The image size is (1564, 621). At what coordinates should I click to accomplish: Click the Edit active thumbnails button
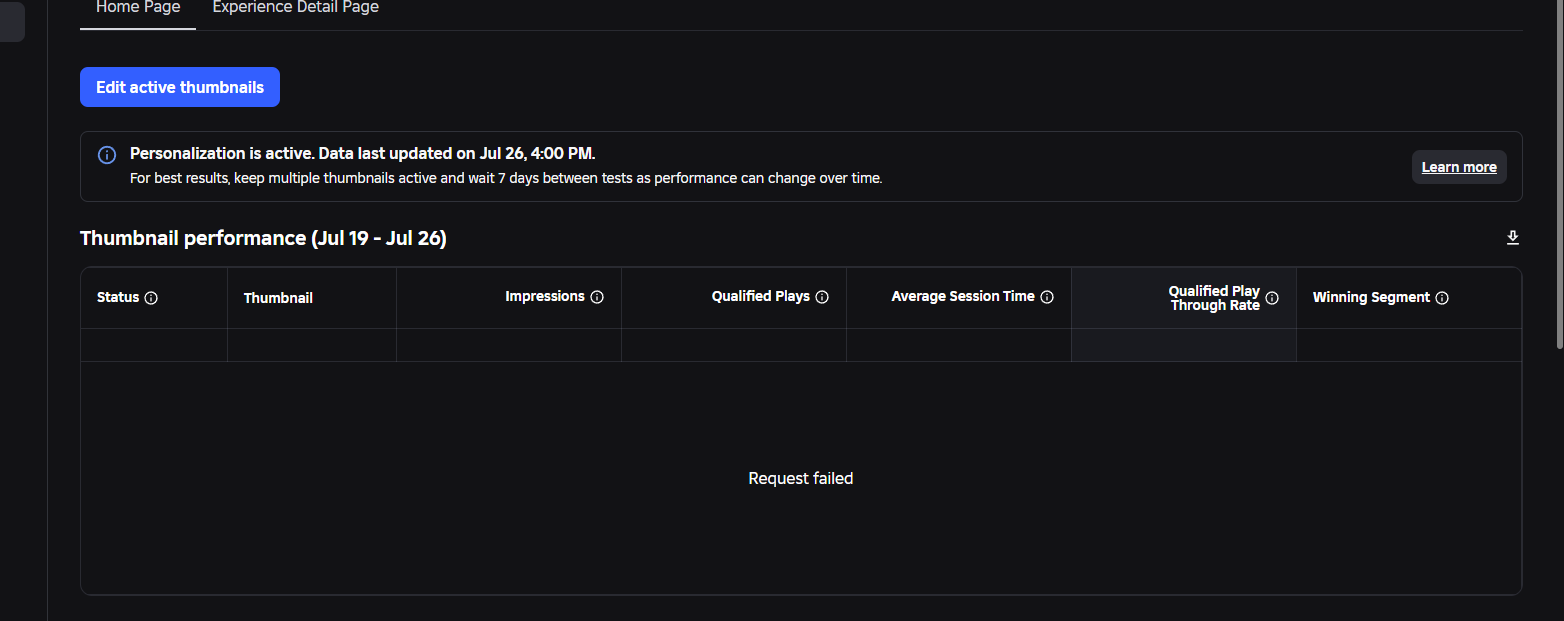(x=180, y=87)
